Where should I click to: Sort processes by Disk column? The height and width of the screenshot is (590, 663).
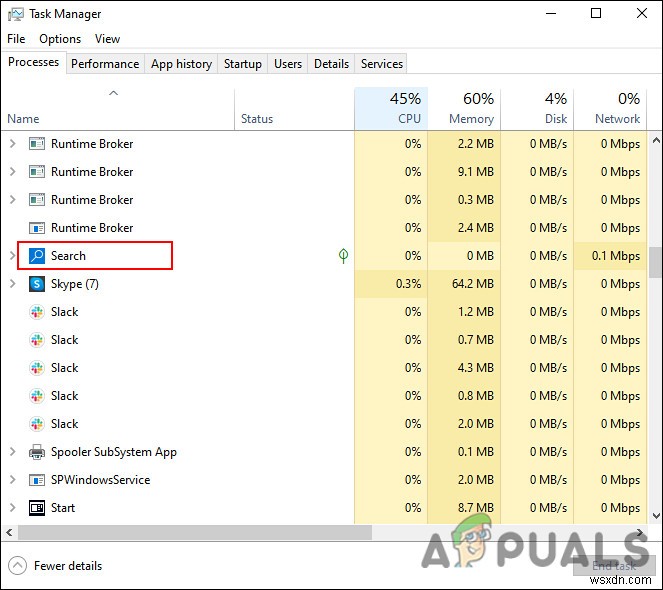click(537, 109)
